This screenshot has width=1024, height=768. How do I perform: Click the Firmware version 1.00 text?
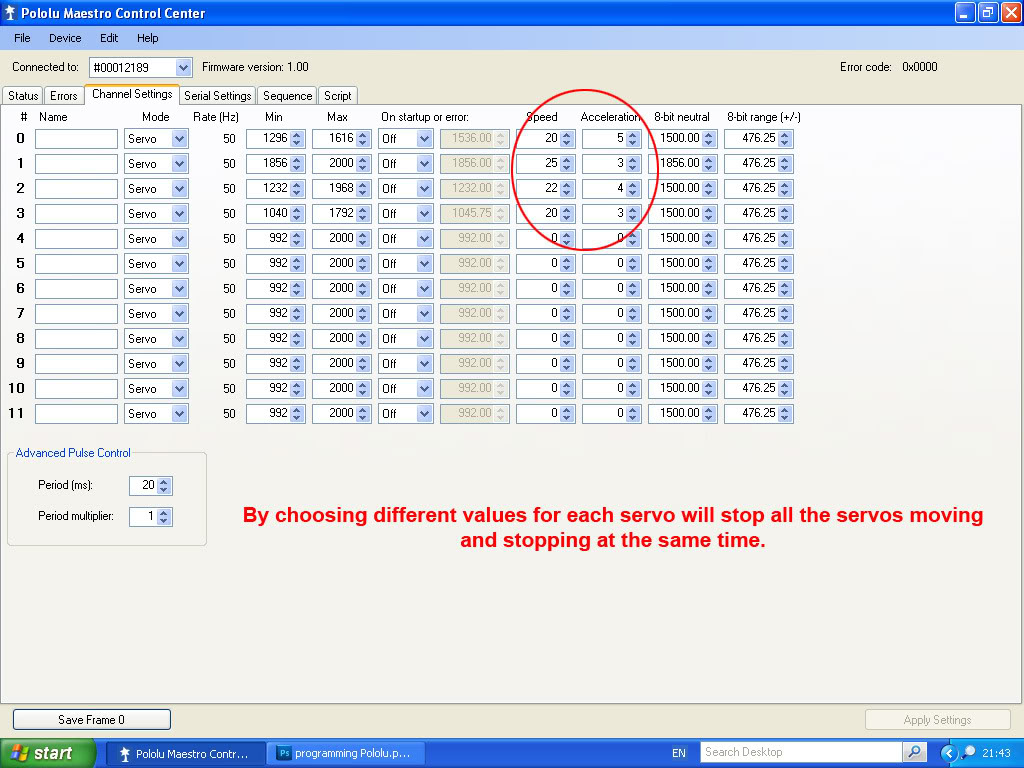tap(255, 67)
